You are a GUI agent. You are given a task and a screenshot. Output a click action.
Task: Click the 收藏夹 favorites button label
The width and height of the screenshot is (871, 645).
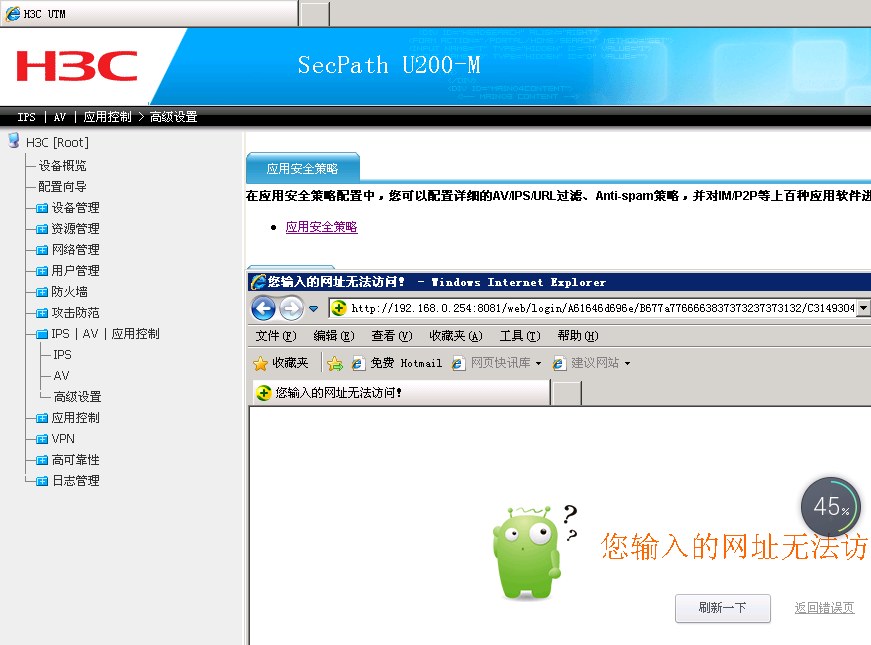[290, 363]
